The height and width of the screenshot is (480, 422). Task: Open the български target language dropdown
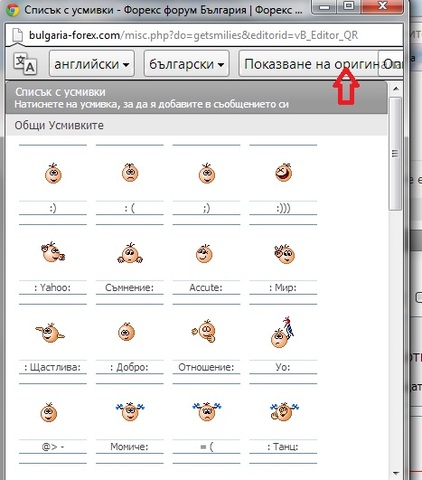tap(186, 64)
